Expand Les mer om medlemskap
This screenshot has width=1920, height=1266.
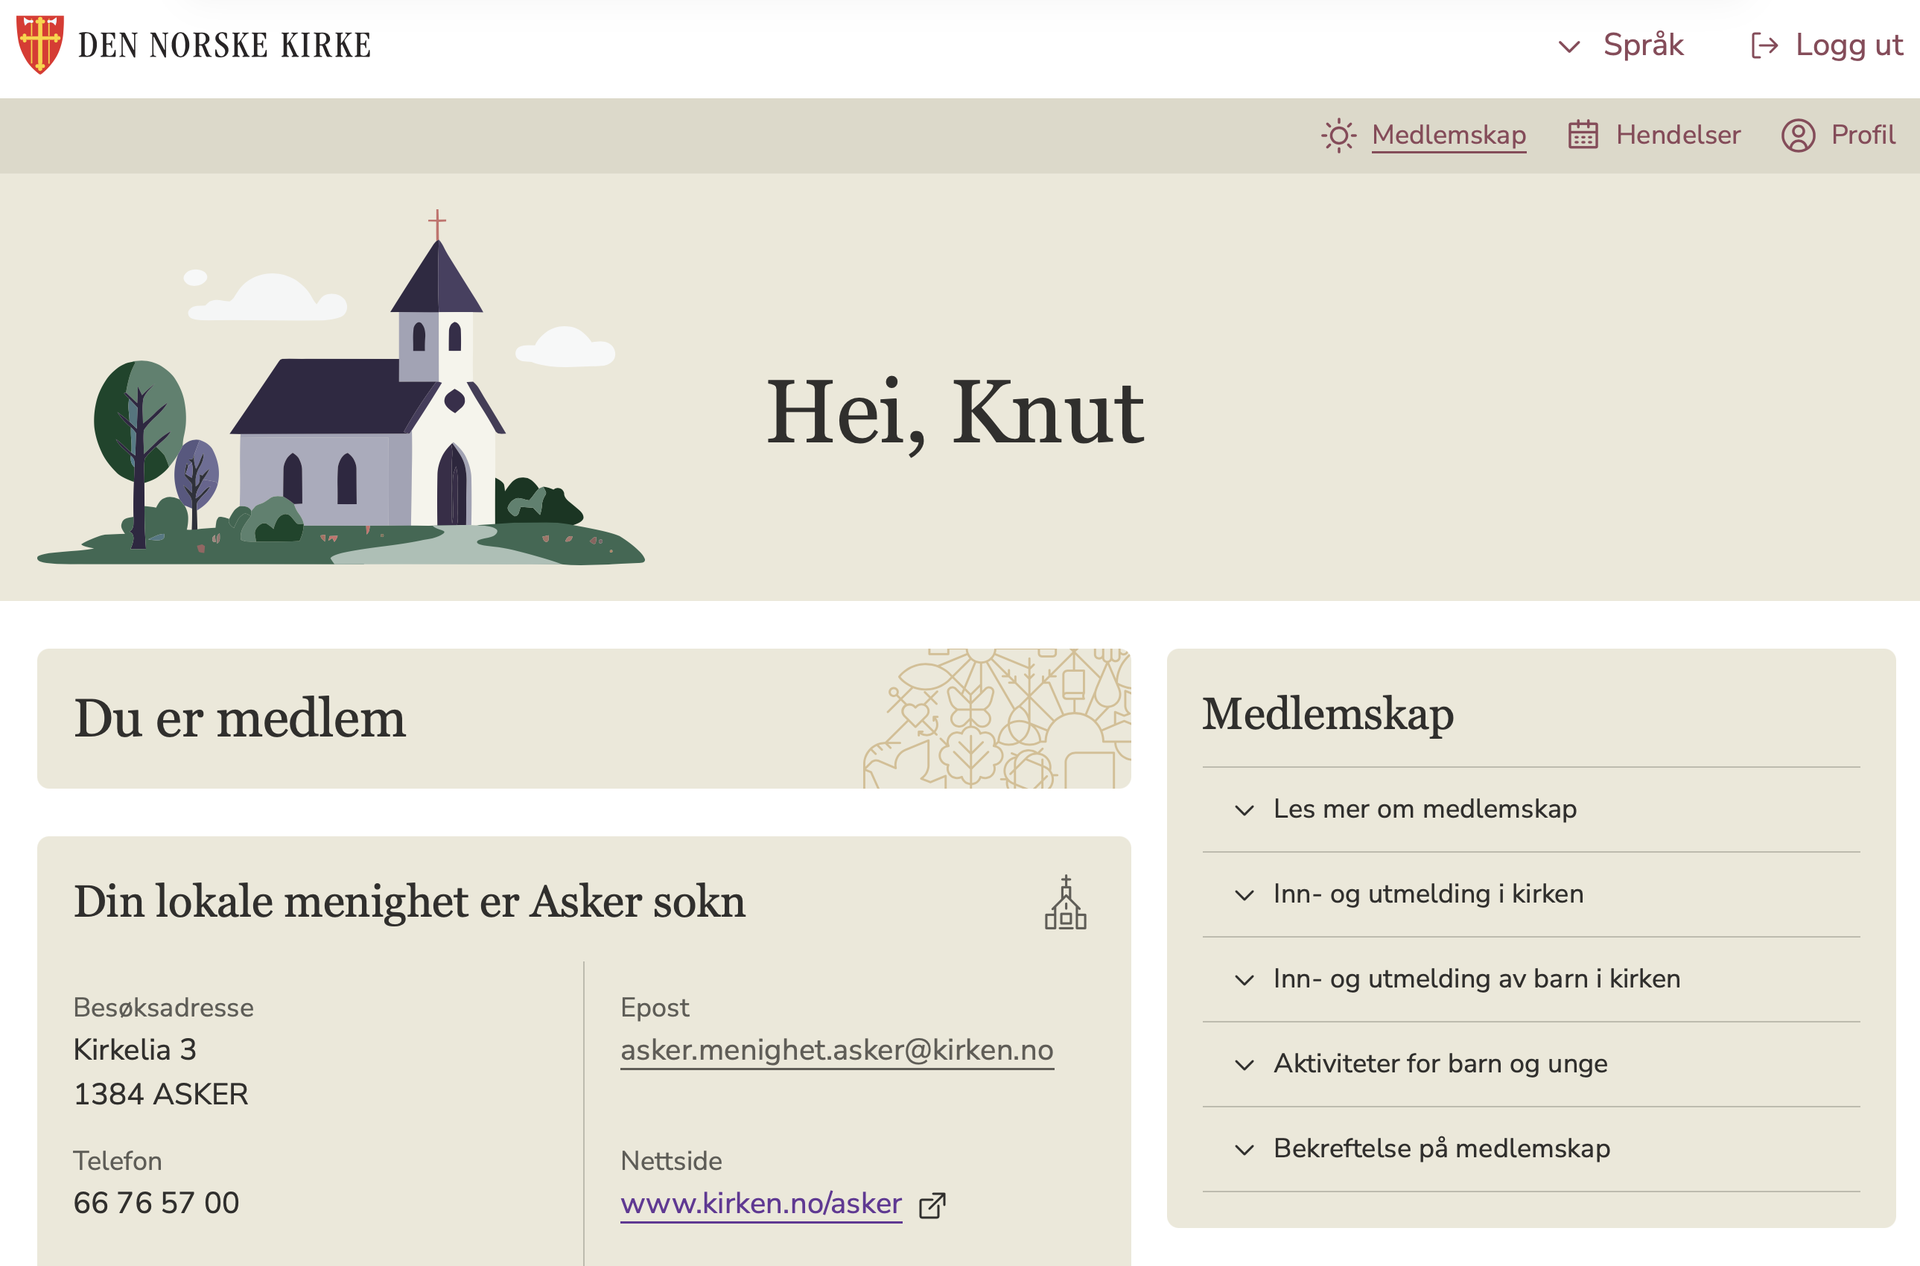point(1424,809)
